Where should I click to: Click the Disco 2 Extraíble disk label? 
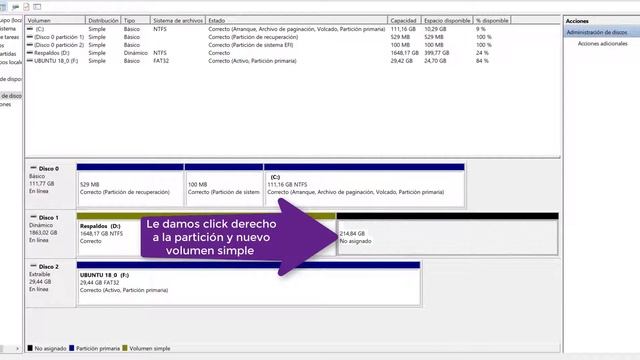point(50,284)
